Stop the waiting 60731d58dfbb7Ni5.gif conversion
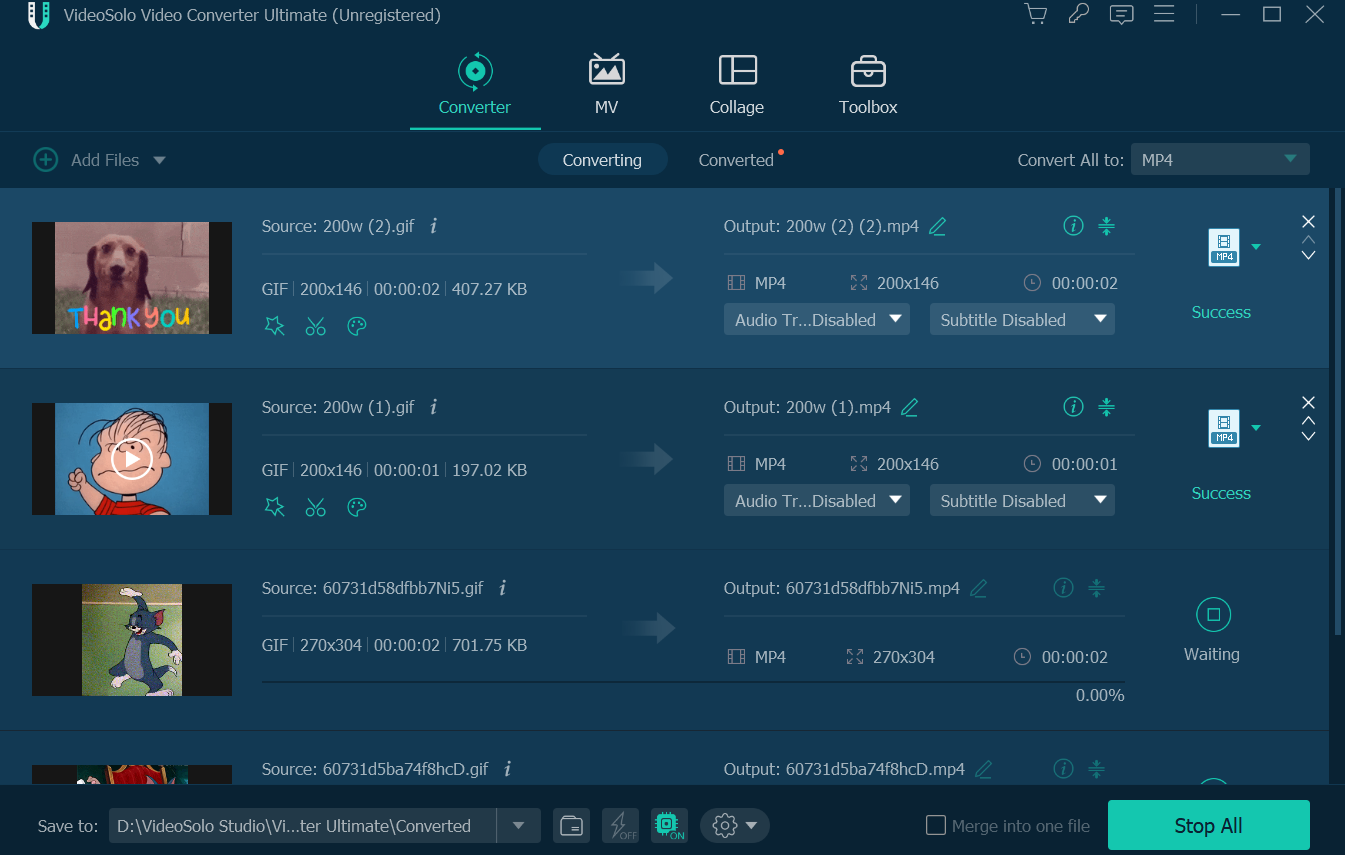 click(1213, 615)
